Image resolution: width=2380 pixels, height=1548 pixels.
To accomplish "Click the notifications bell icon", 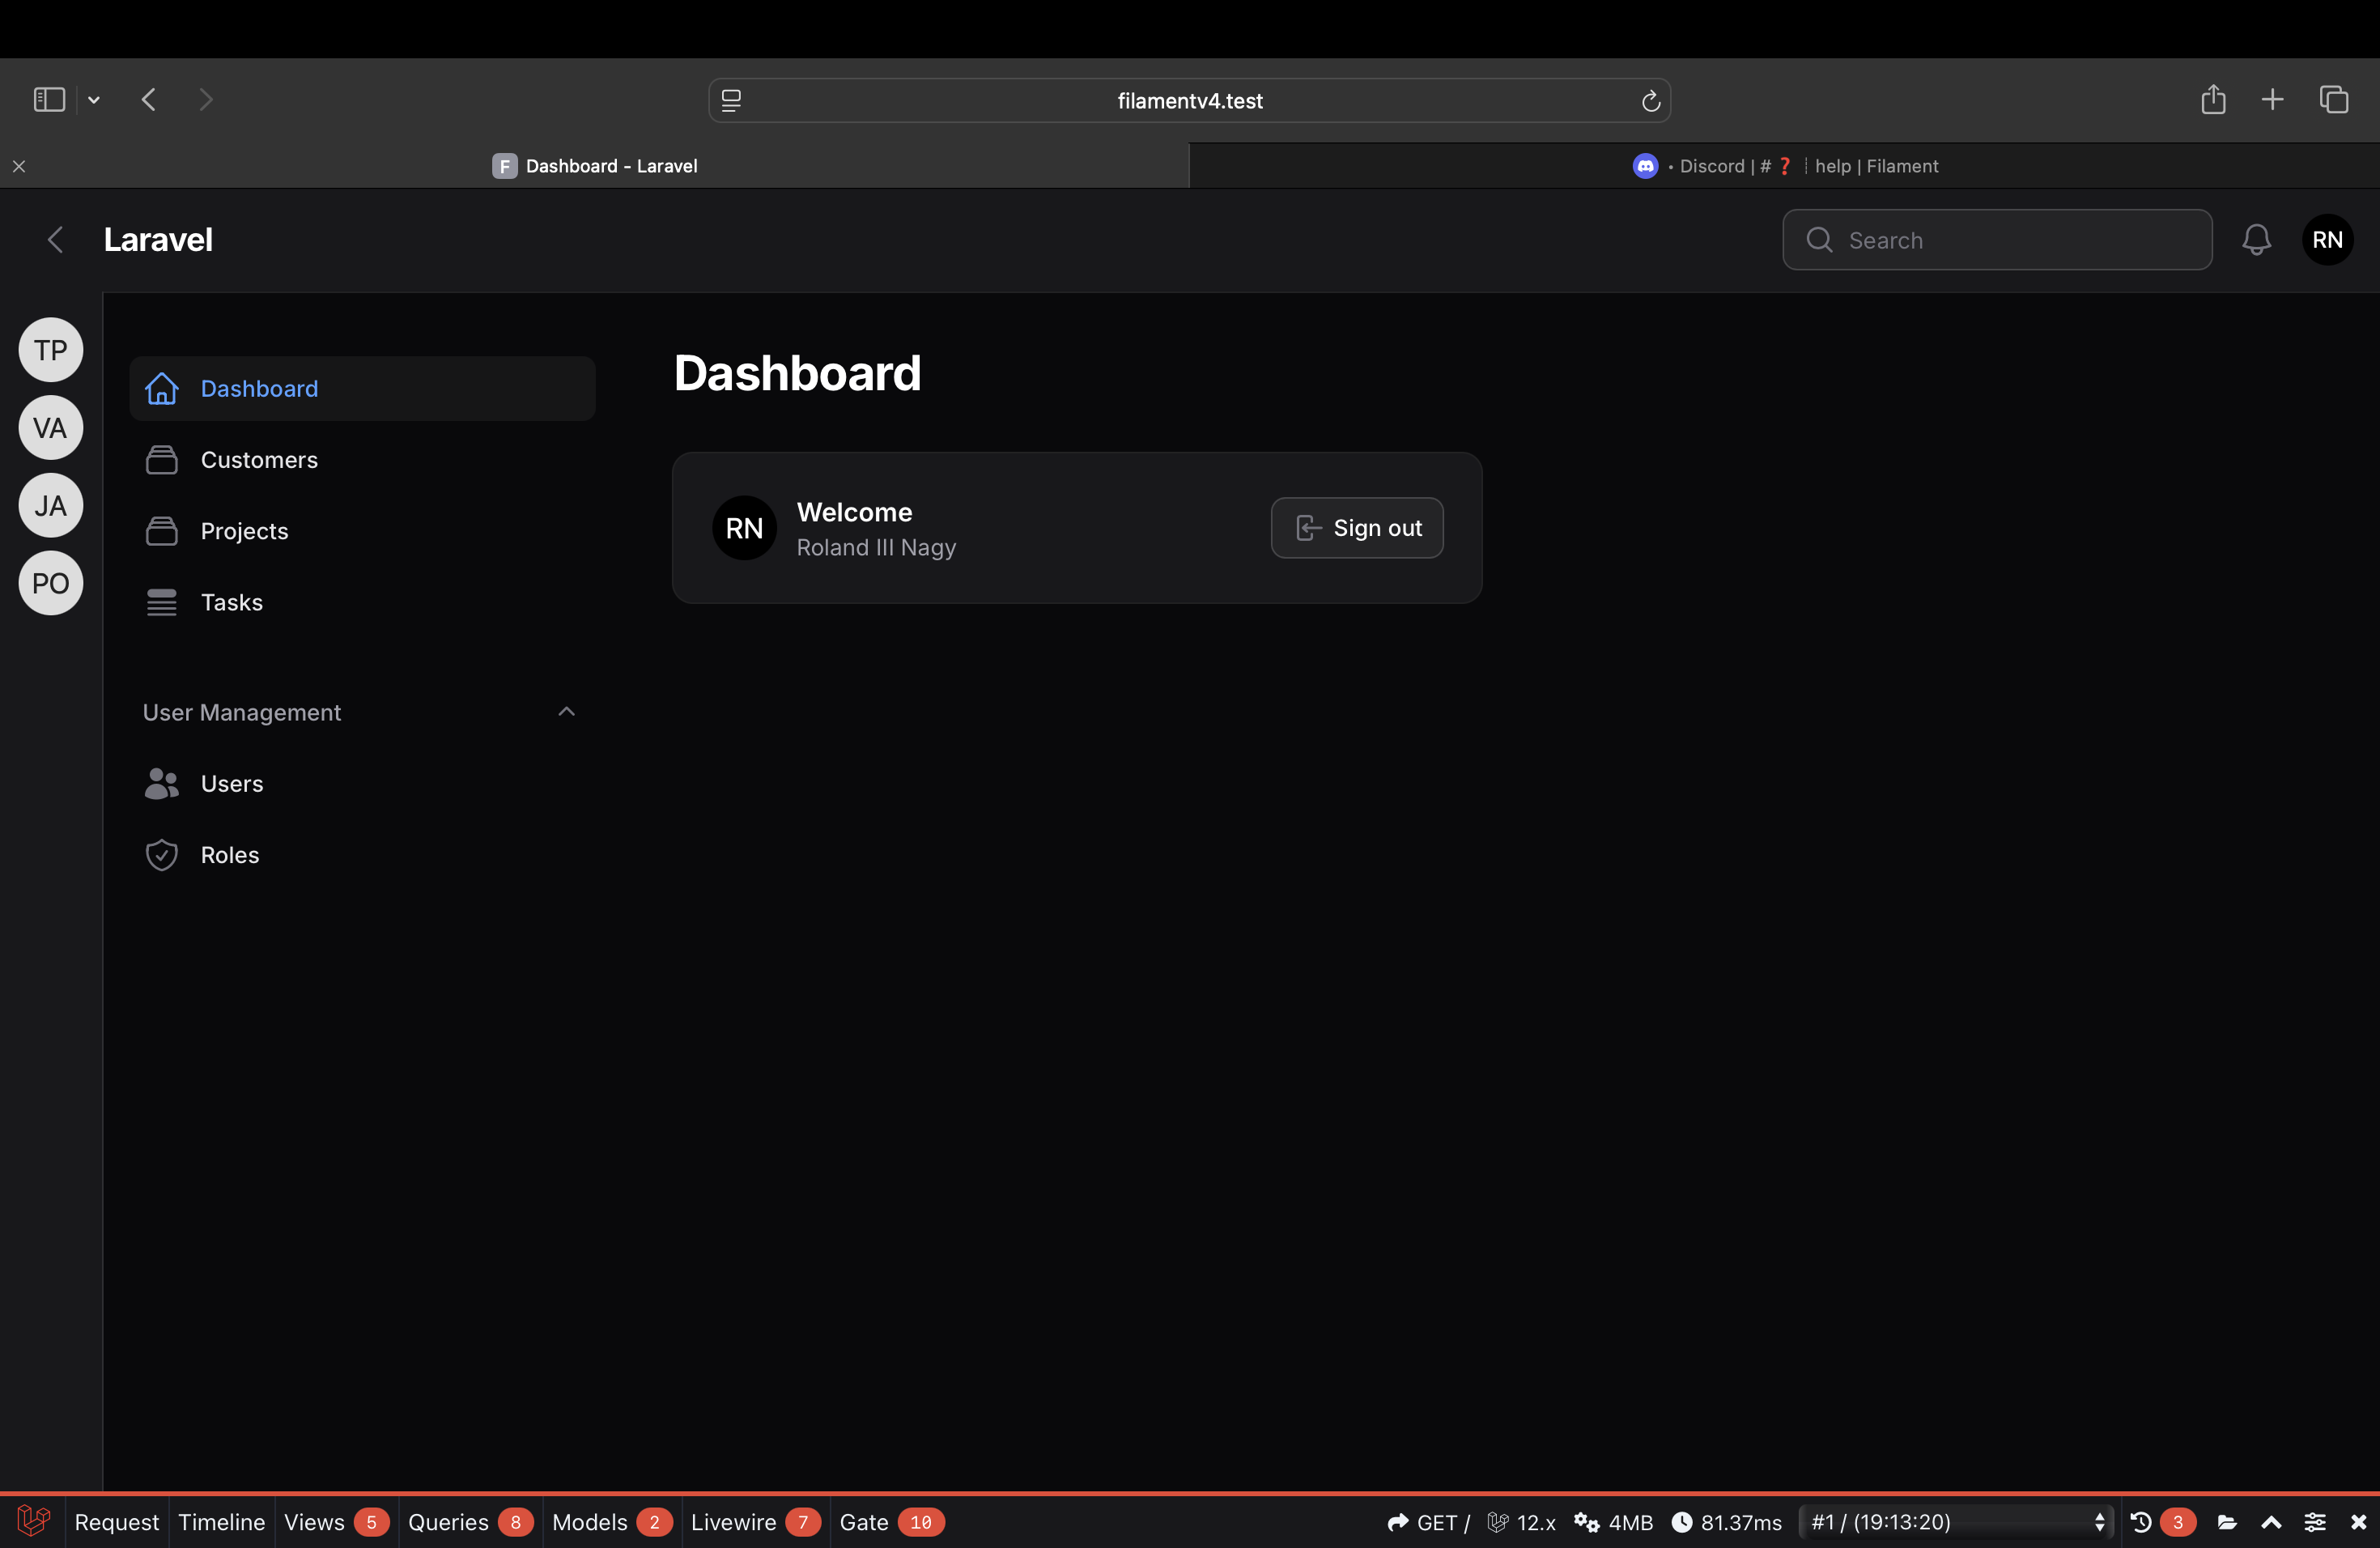I will pyautogui.click(x=2256, y=240).
